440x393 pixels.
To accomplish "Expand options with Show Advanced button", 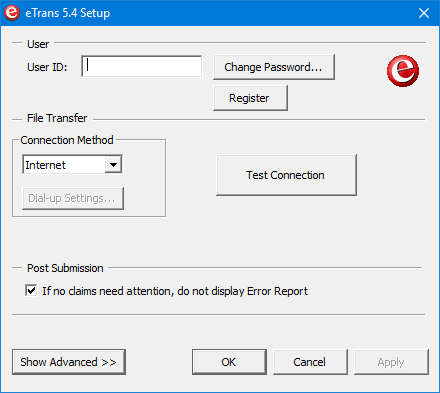I will coord(69,362).
